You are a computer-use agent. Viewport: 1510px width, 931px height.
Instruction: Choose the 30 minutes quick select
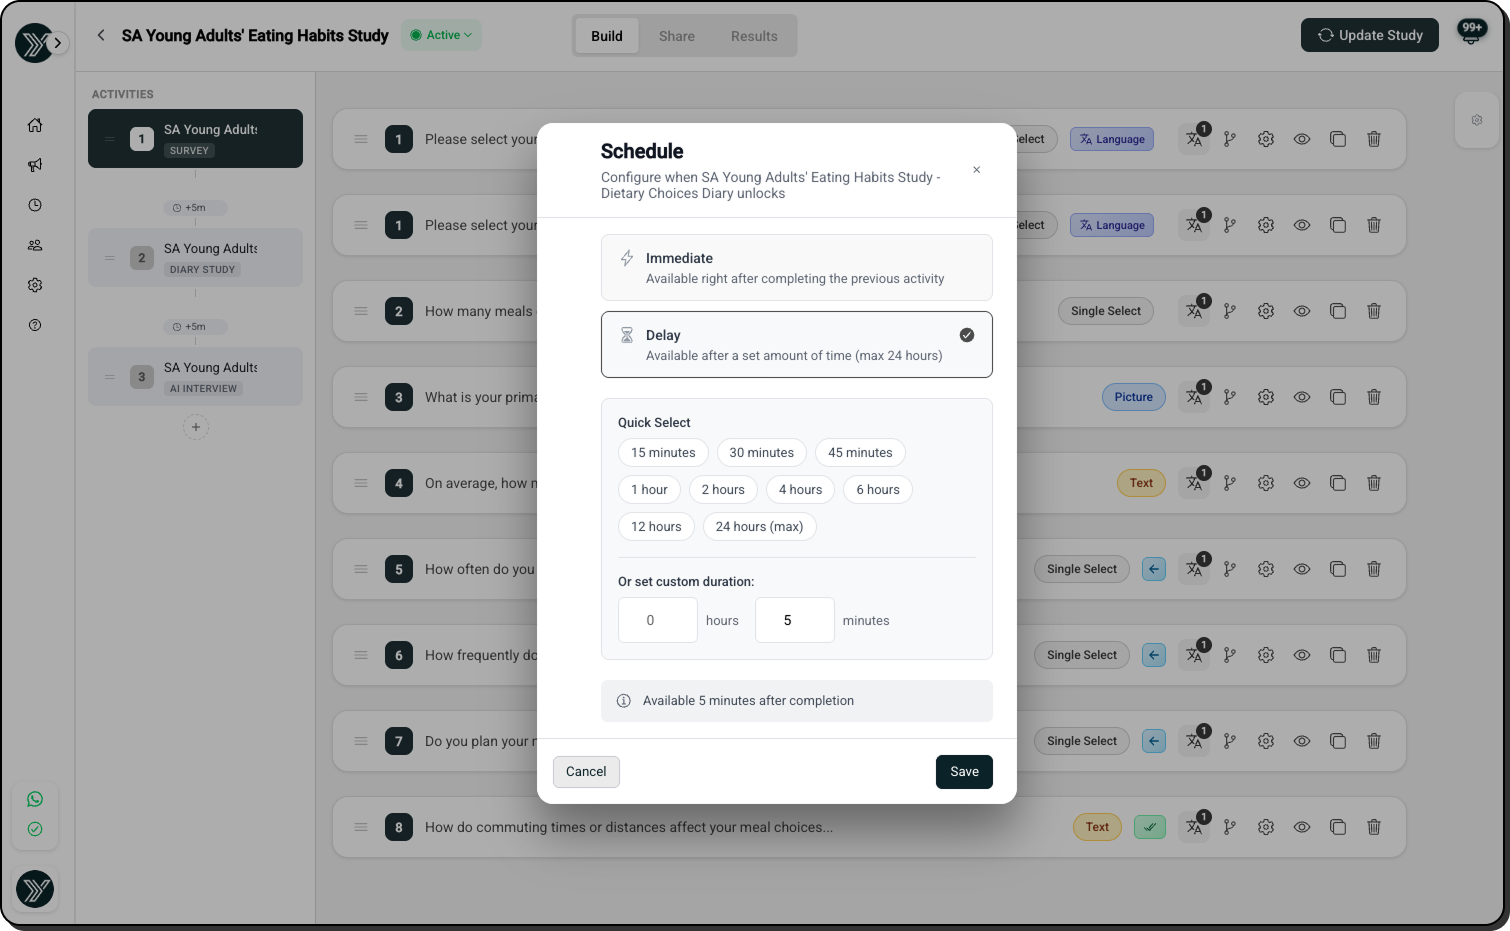[x=761, y=453]
